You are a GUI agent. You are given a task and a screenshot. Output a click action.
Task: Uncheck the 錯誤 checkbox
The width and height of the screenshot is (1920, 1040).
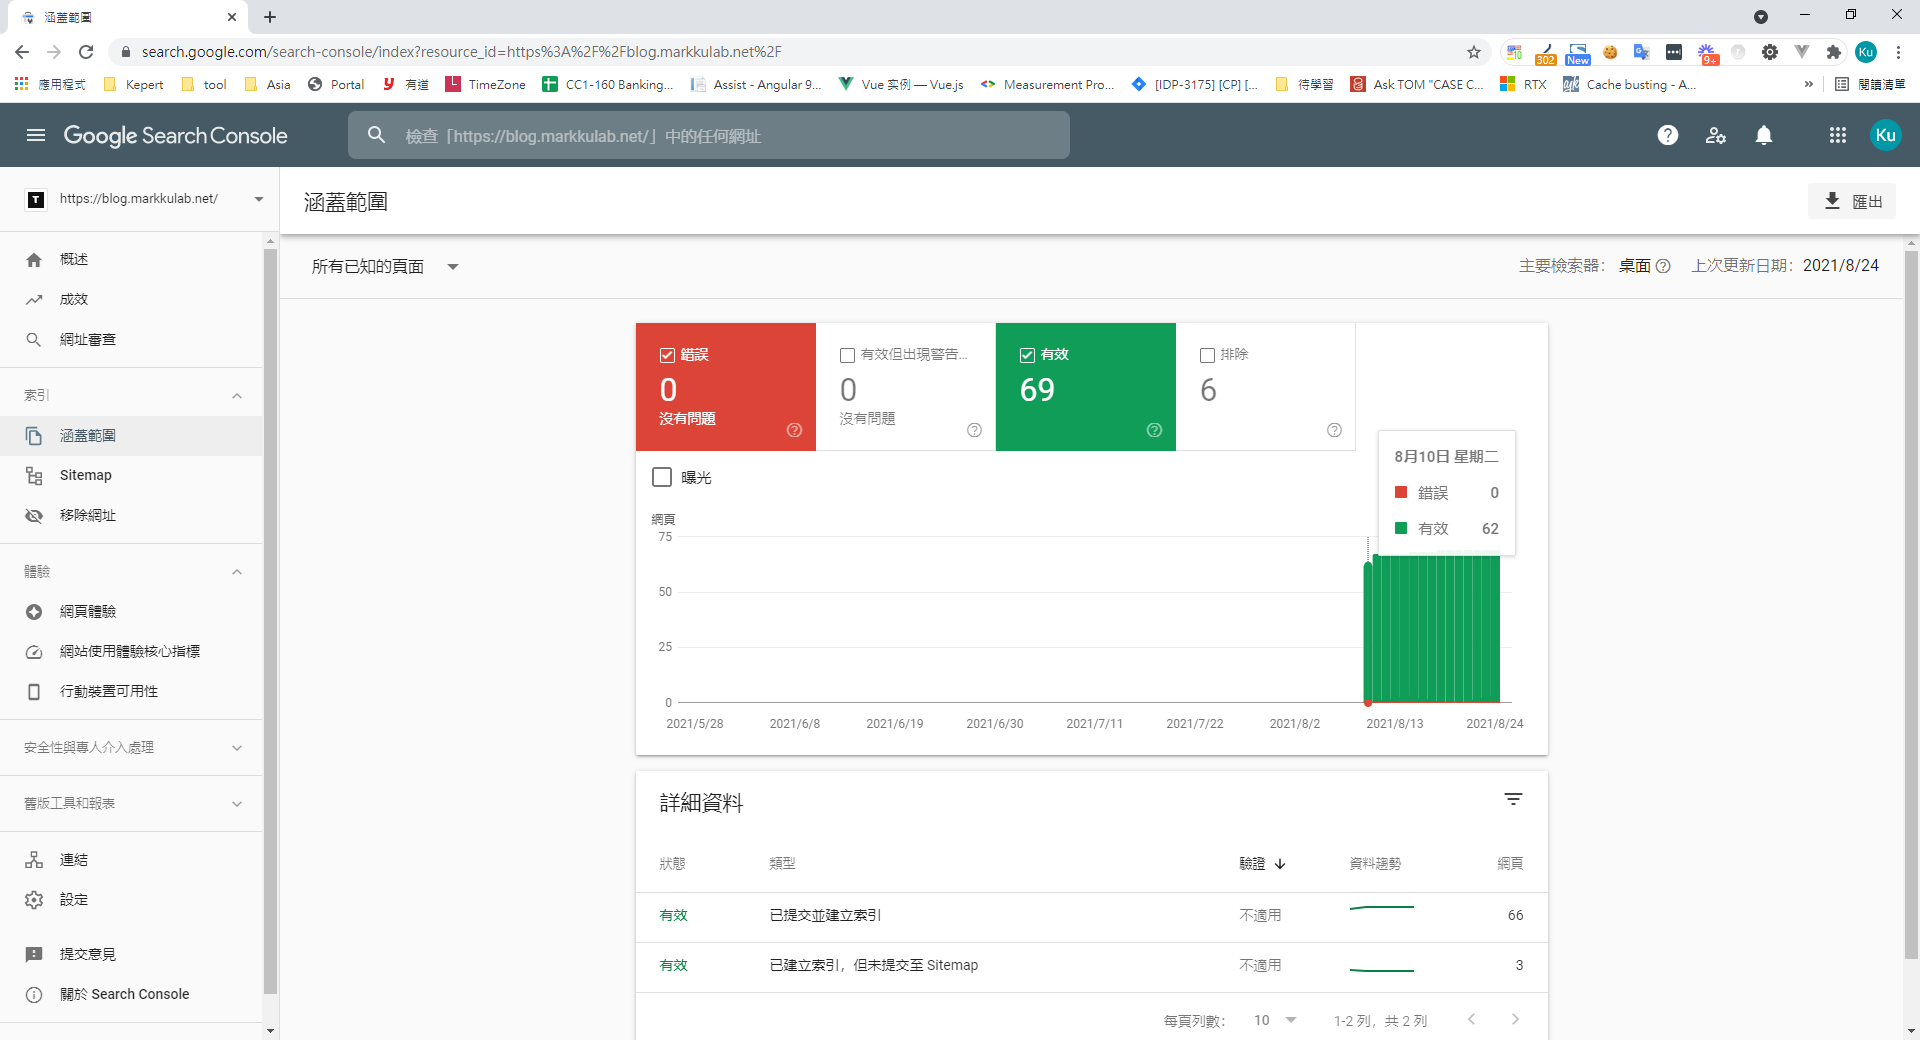667,355
